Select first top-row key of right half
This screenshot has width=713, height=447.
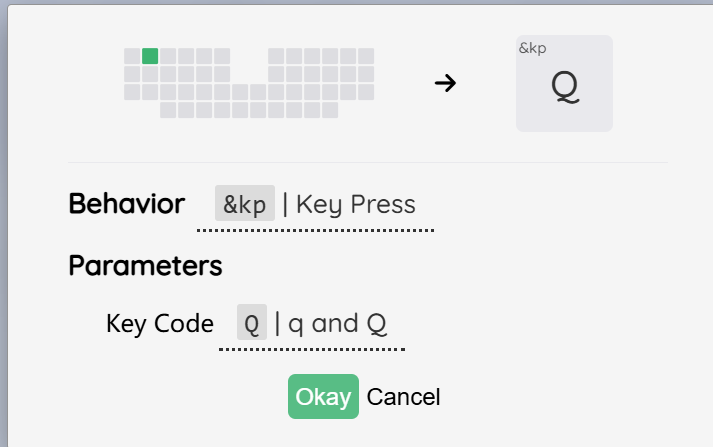click(276, 56)
